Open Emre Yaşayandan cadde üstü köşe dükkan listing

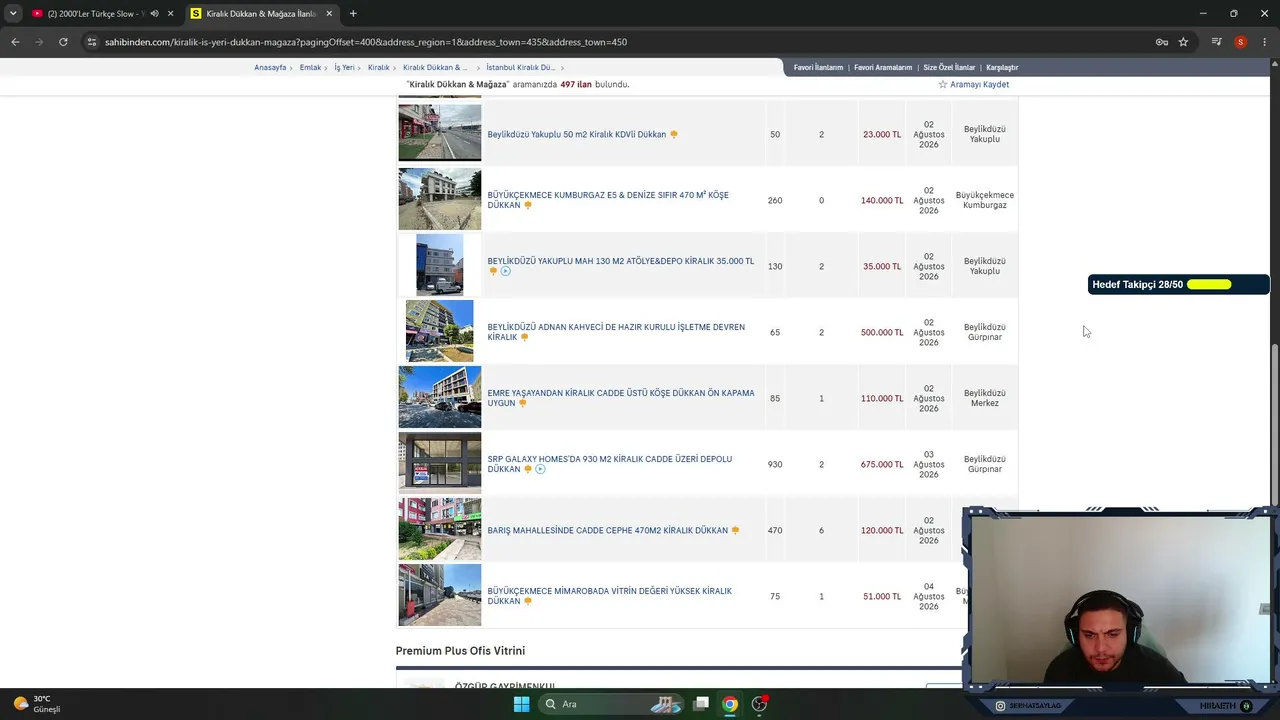coord(621,398)
